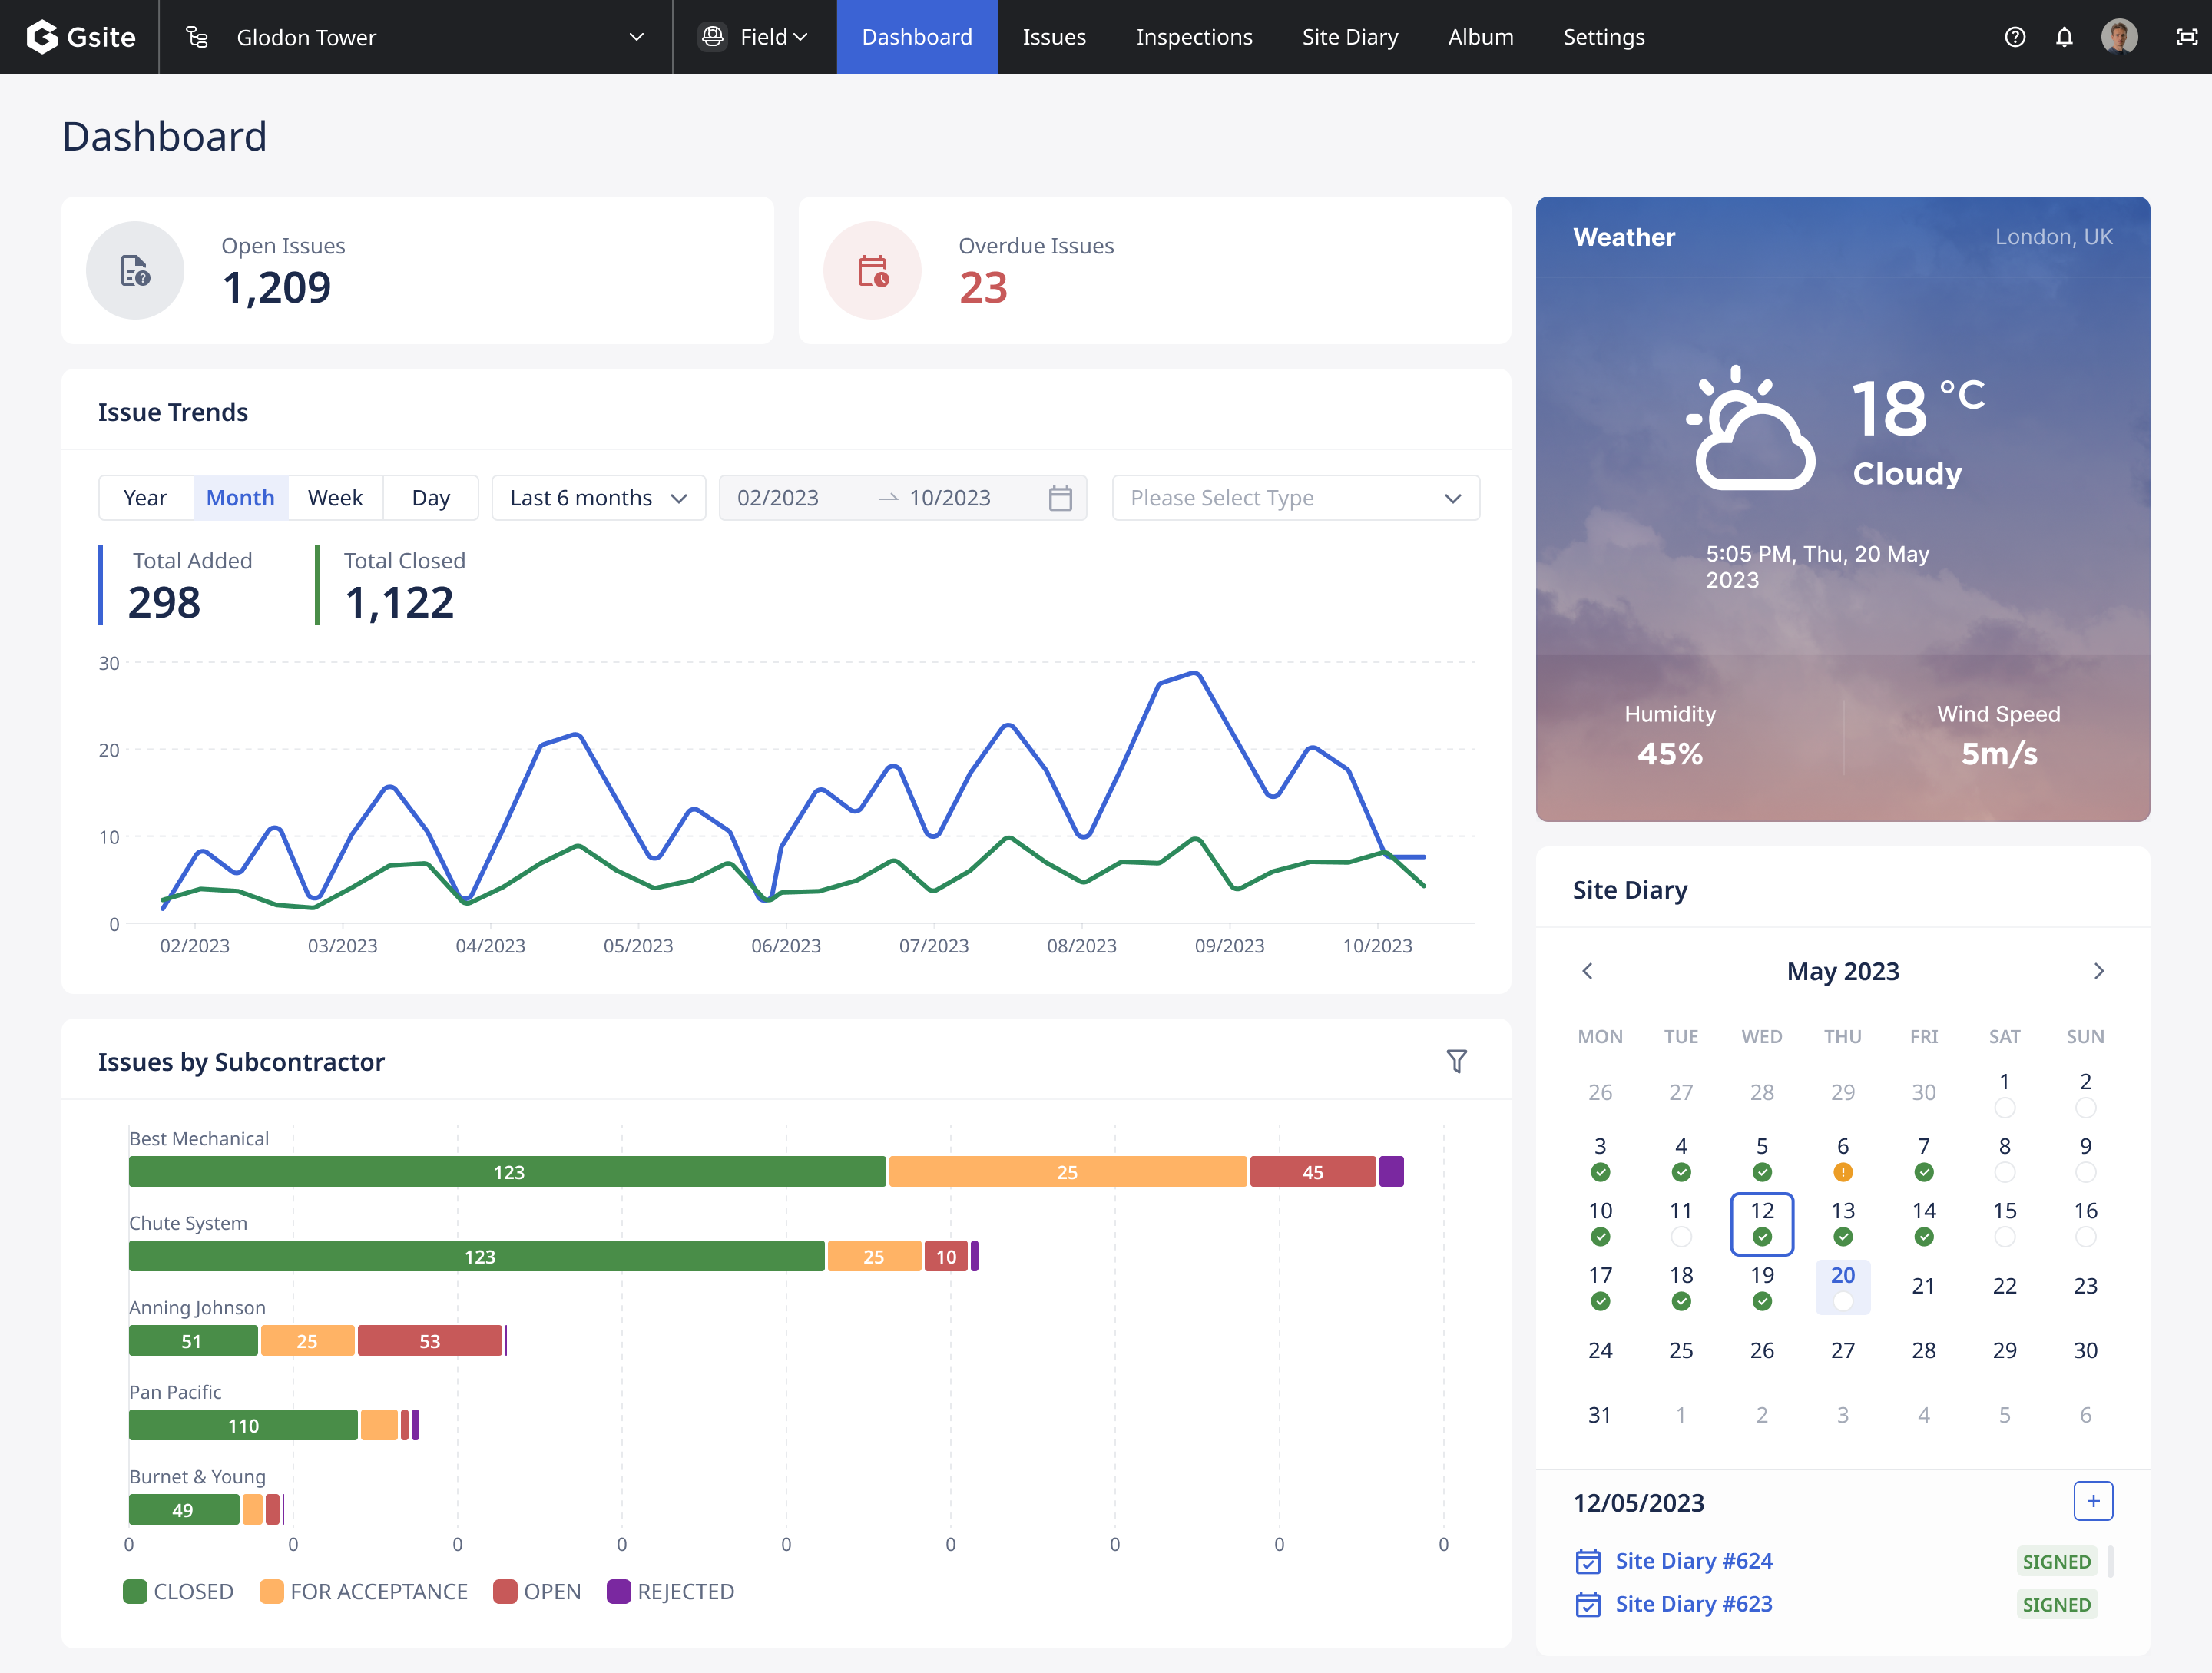The width and height of the screenshot is (2212, 1673).
Task: Open Site Diary #624 link
Action: [1693, 1561]
